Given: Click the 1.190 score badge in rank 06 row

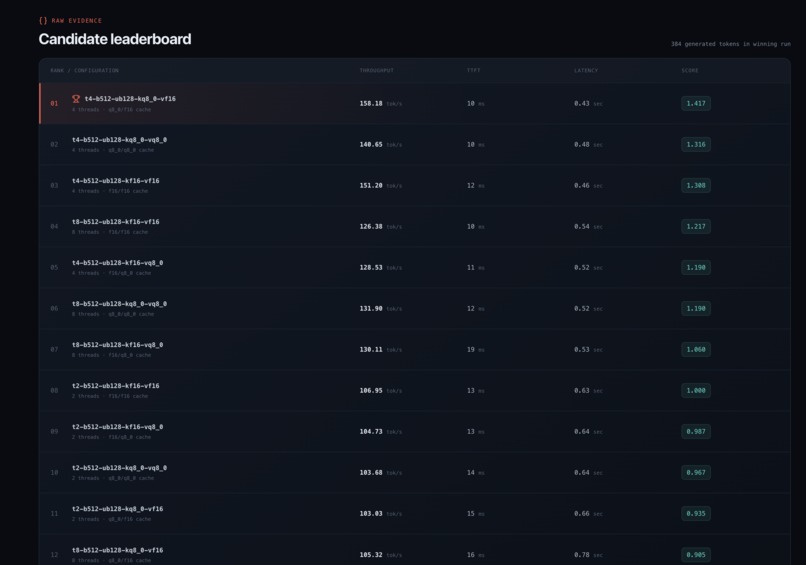Looking at the screenshot, I should tap(696, 308).
